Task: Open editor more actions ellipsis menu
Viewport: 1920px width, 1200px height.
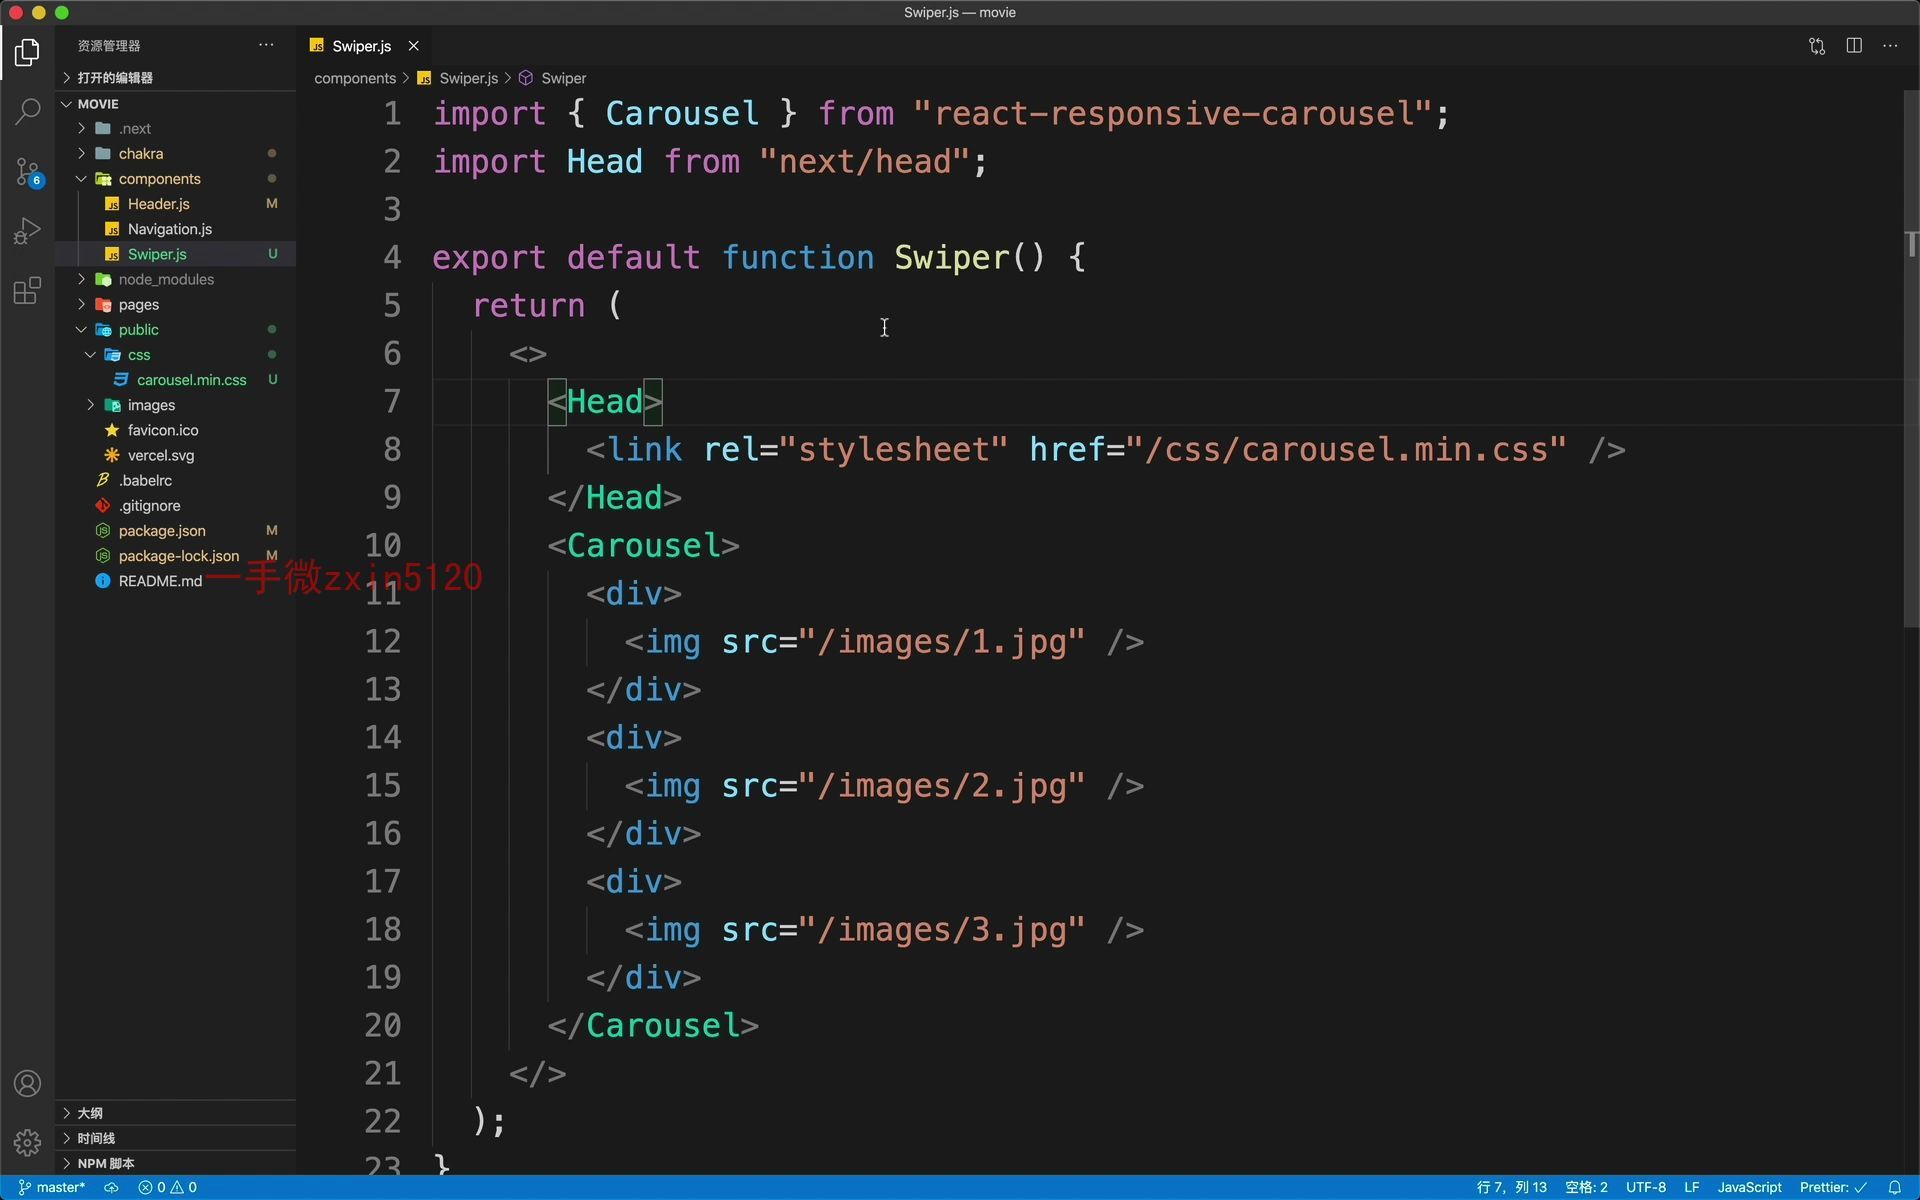Action: (1890, 46)
